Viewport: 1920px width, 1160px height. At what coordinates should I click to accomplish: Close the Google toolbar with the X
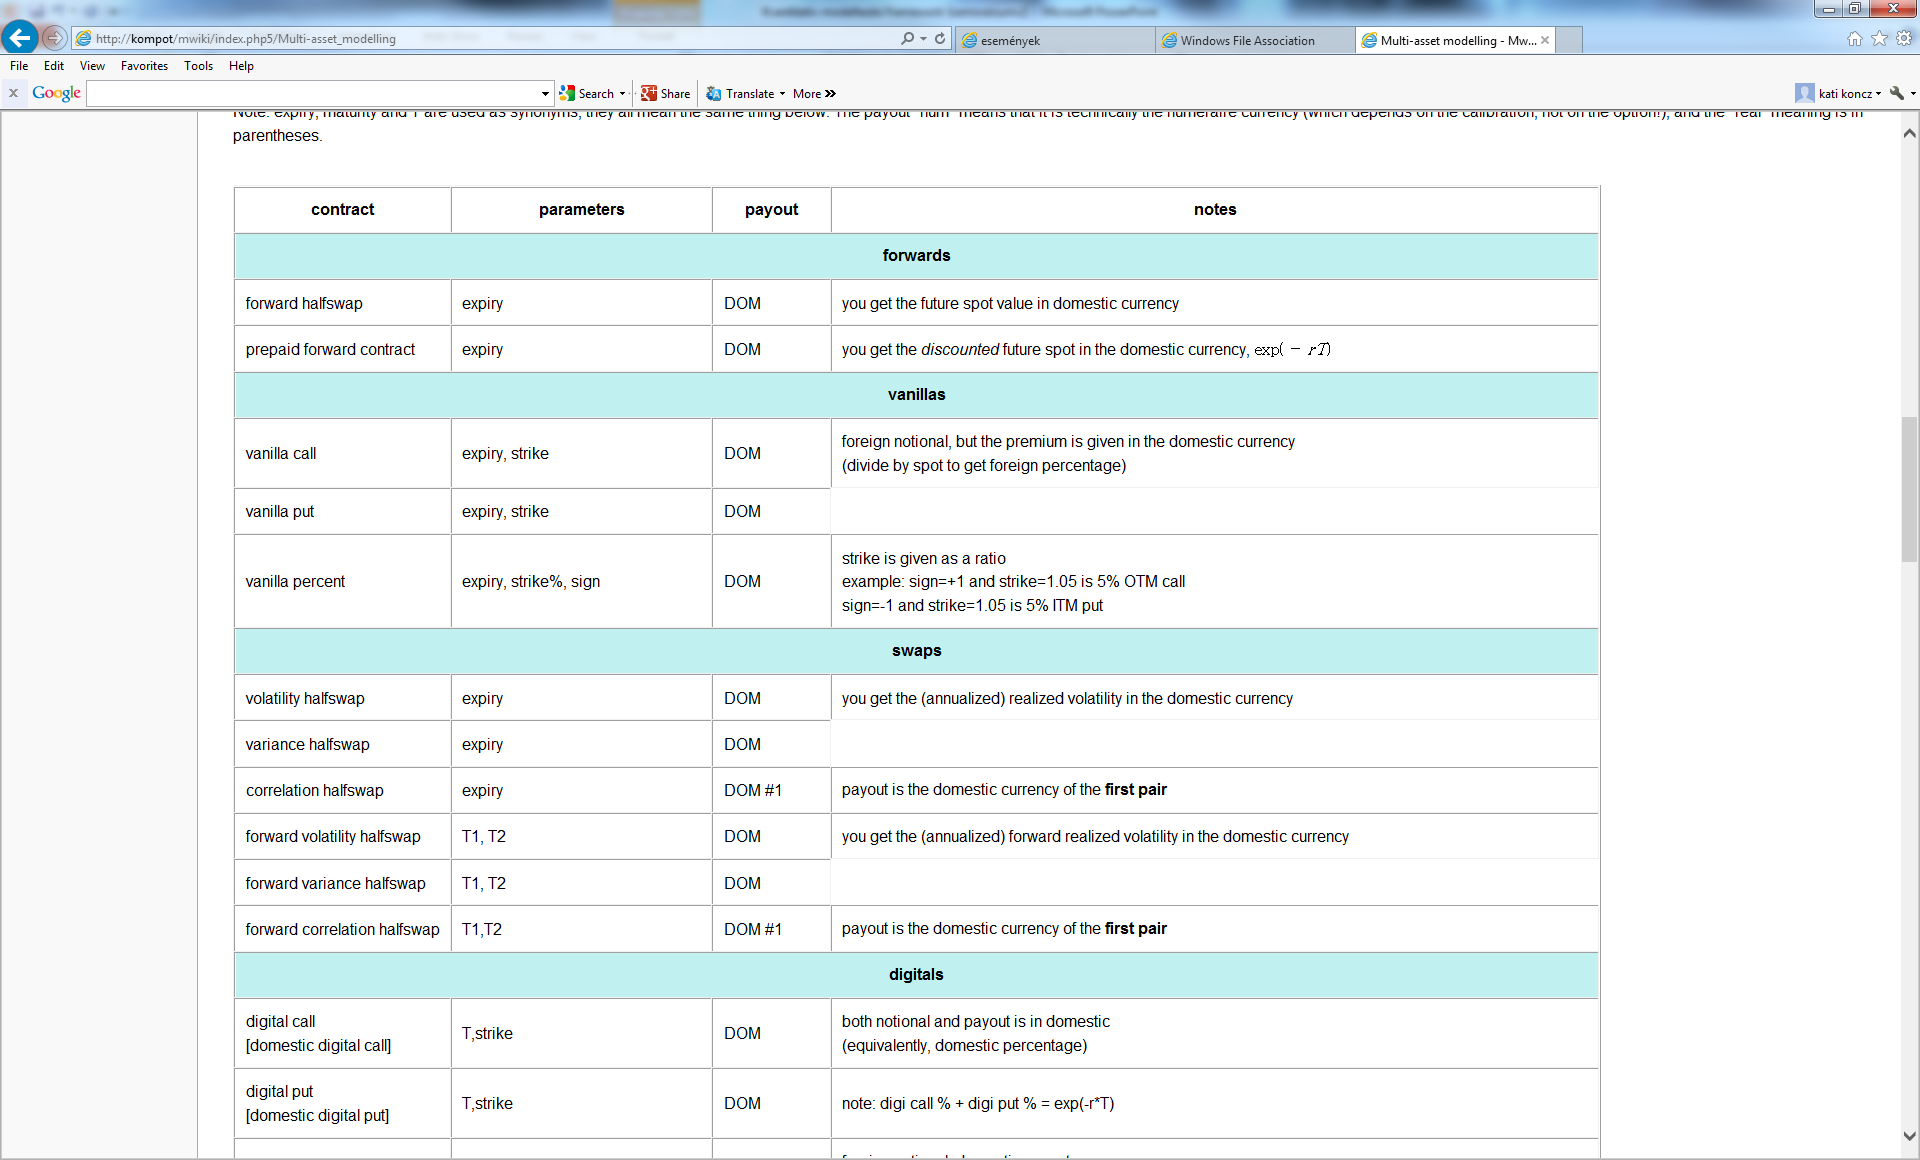pos(14,93)
